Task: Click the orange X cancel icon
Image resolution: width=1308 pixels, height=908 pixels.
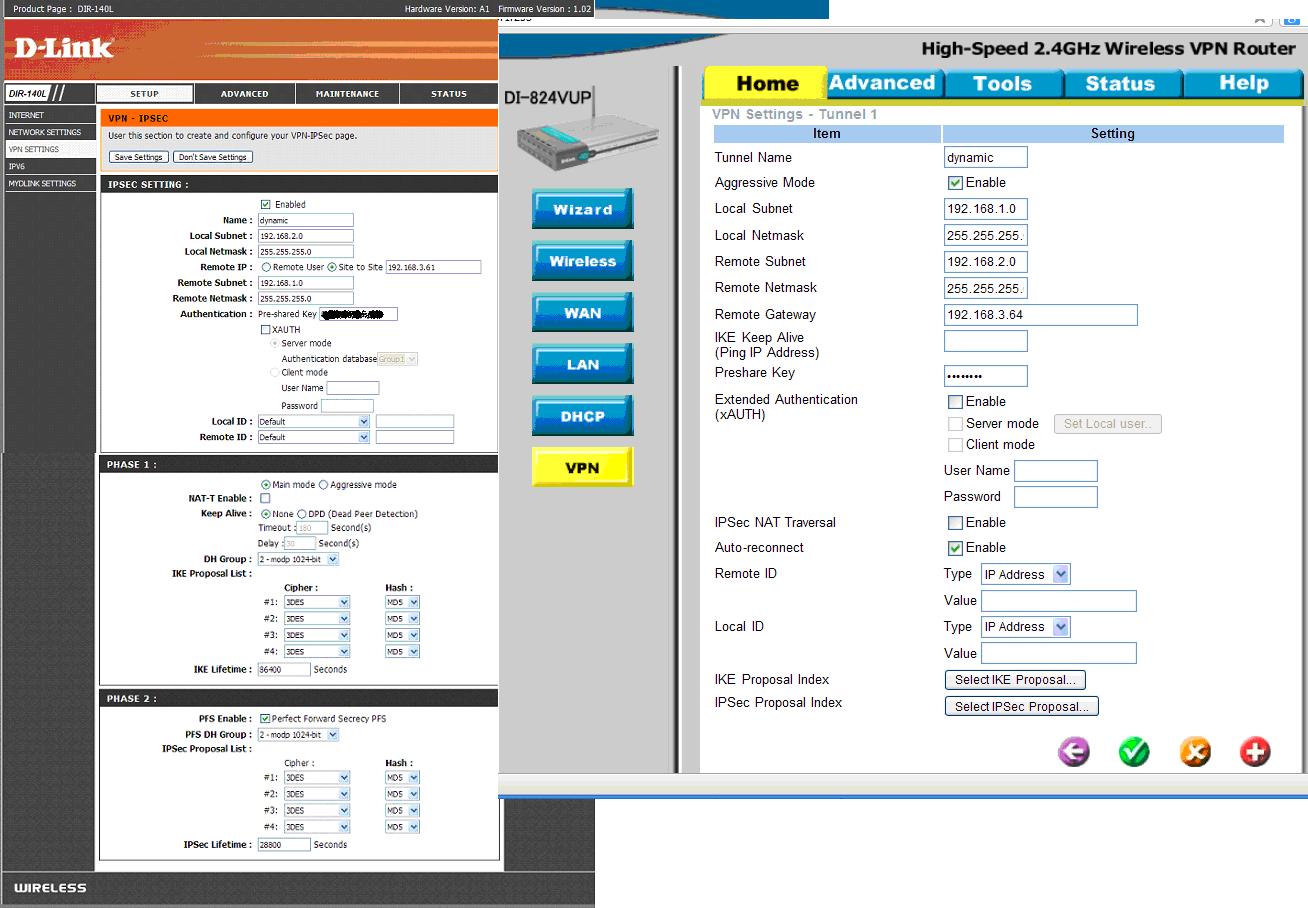Action: click(1194, 752)
